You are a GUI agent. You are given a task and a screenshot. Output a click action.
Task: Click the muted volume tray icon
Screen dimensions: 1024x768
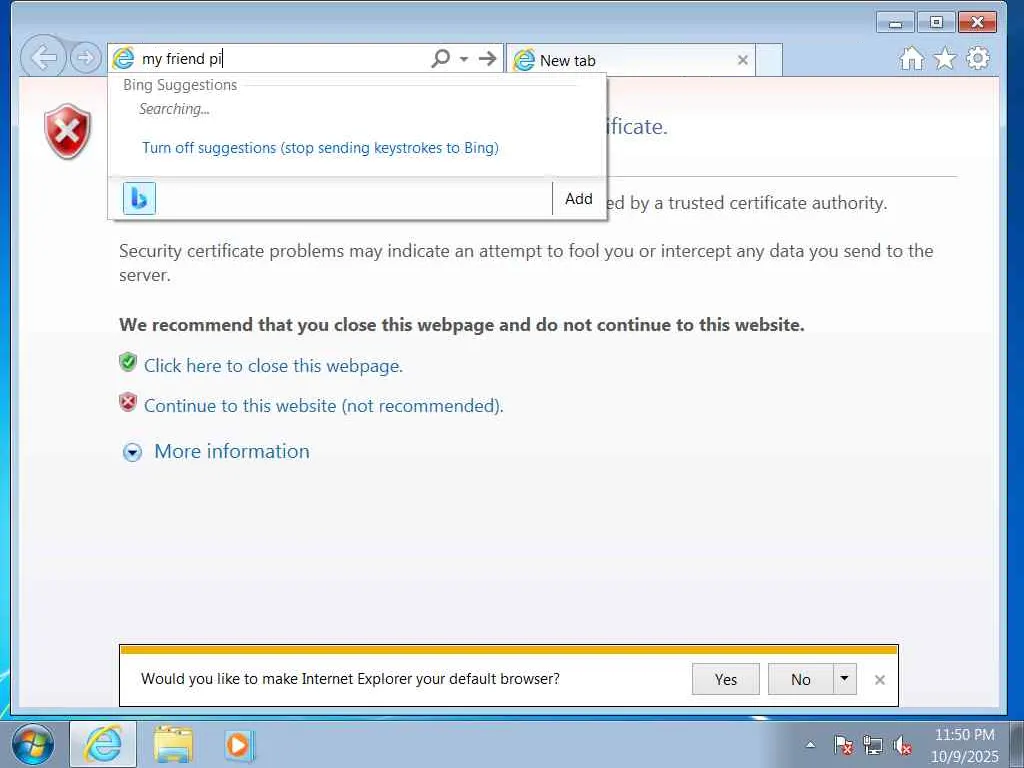point(903,745)
